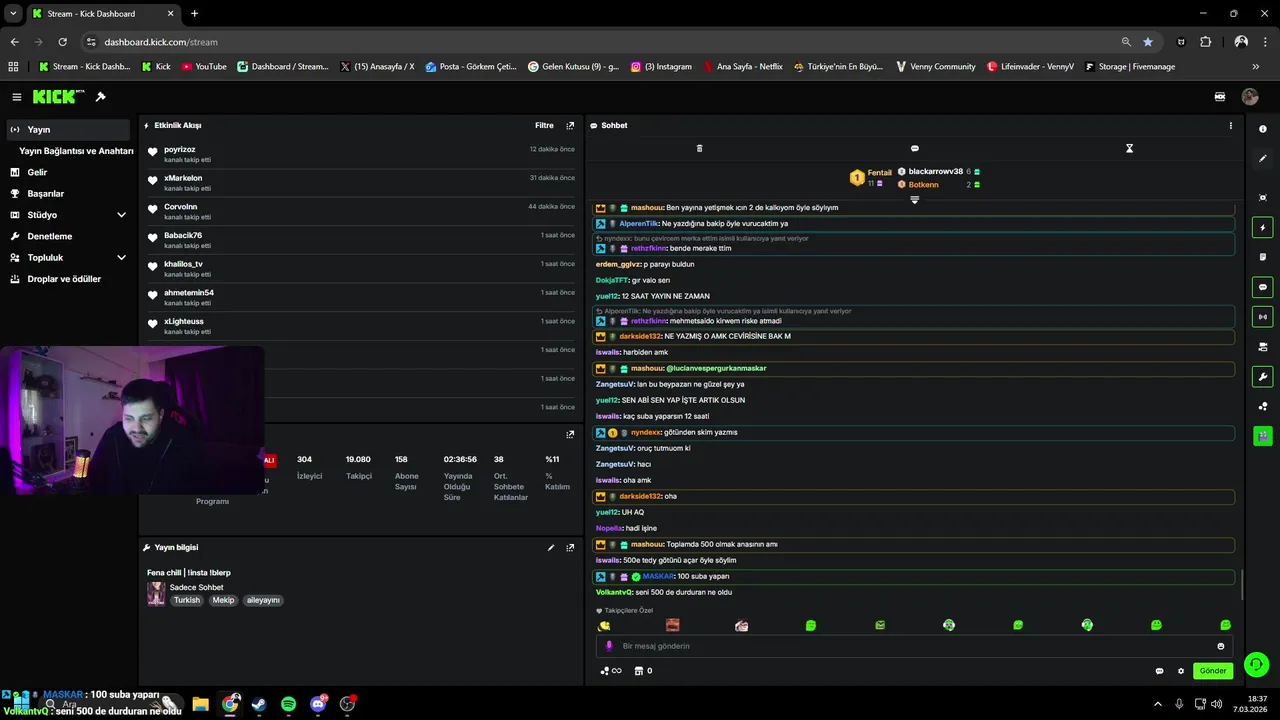Click the aileyayını tag

[x=263, y=600]
